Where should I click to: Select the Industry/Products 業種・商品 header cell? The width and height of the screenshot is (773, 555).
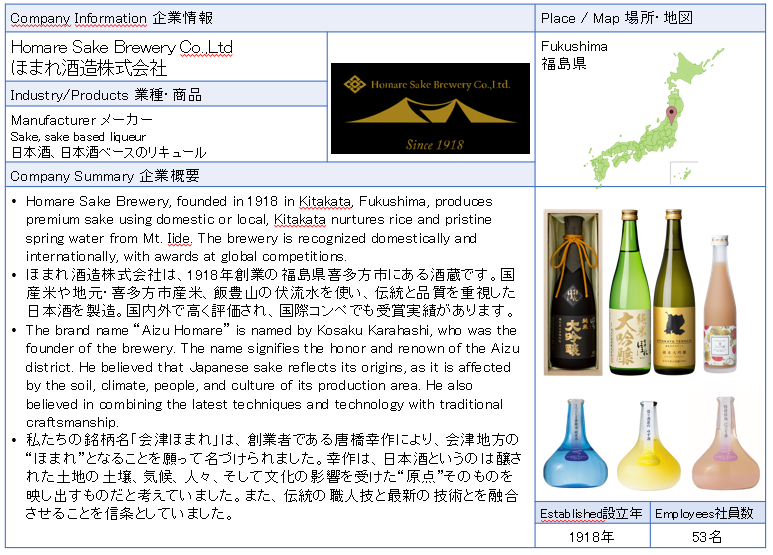(x=105, y=95)
